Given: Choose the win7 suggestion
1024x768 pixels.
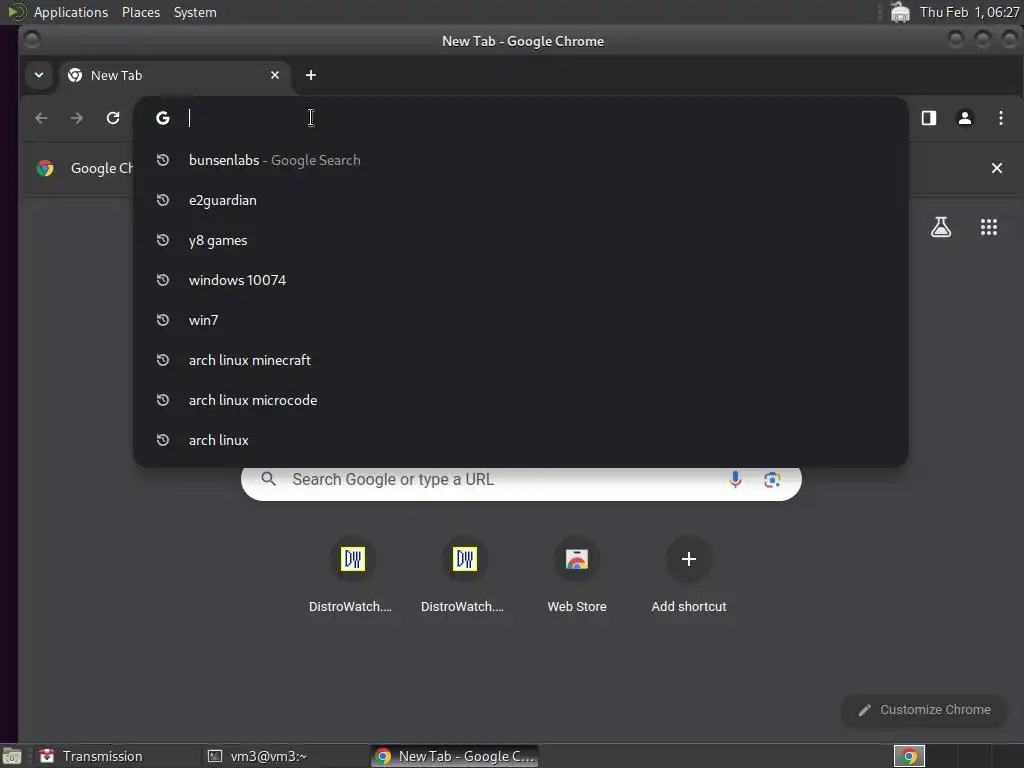Looking at the screenshot, I should [520, 320].
